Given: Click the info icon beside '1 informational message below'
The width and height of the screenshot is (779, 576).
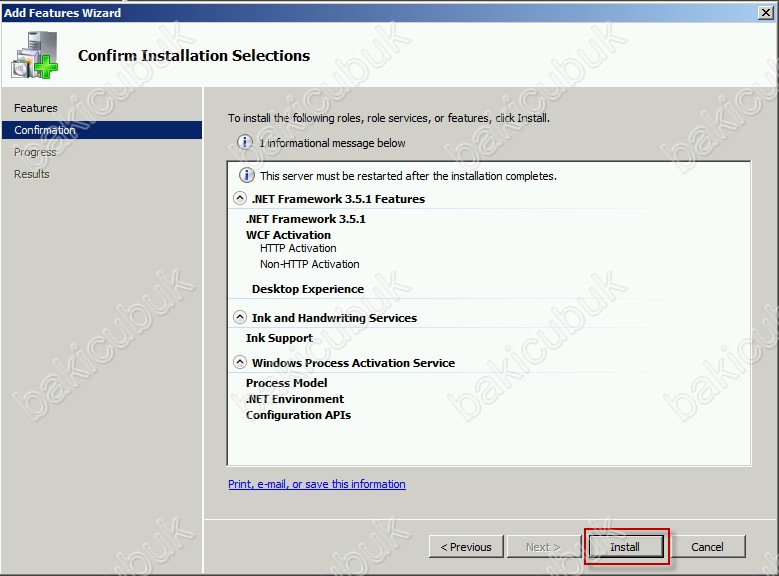Looking at the screenshot, I should (244, 143).
